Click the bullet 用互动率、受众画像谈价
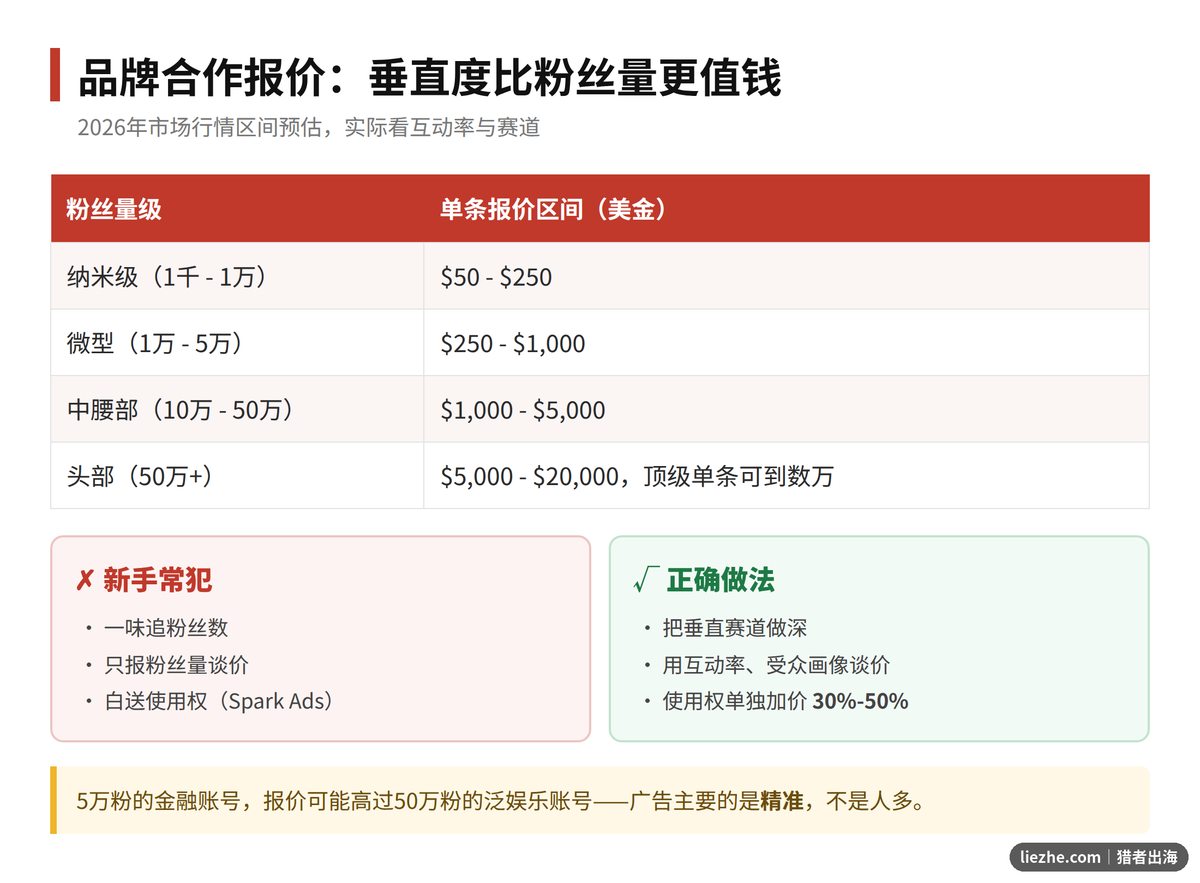Viewport: 1200px width, 883px height. point(776,665)
